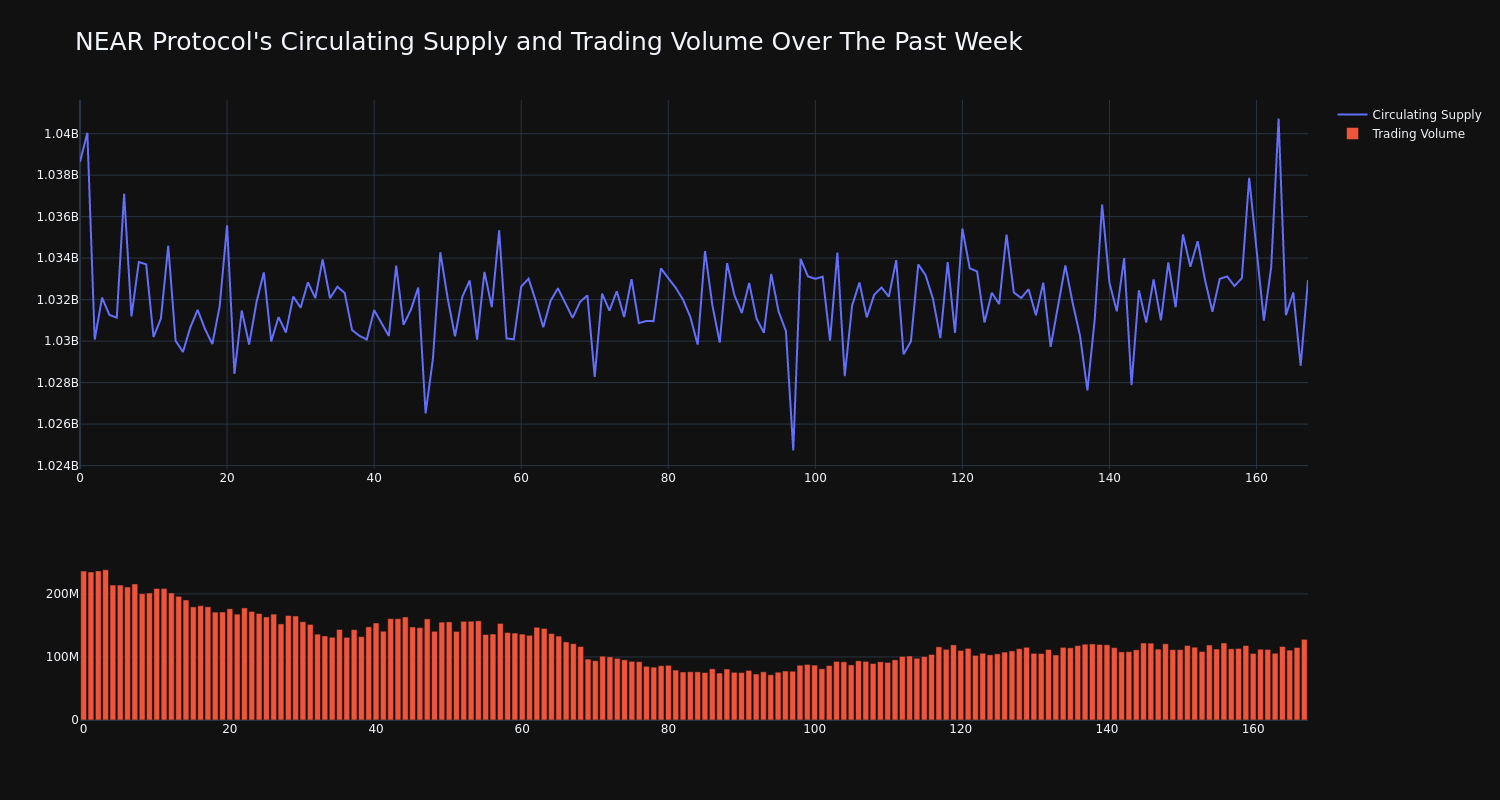Screen dimensions: 1500x800
Task: Click the blue Circulating Supply legend line
Action: pos(1352,115)
